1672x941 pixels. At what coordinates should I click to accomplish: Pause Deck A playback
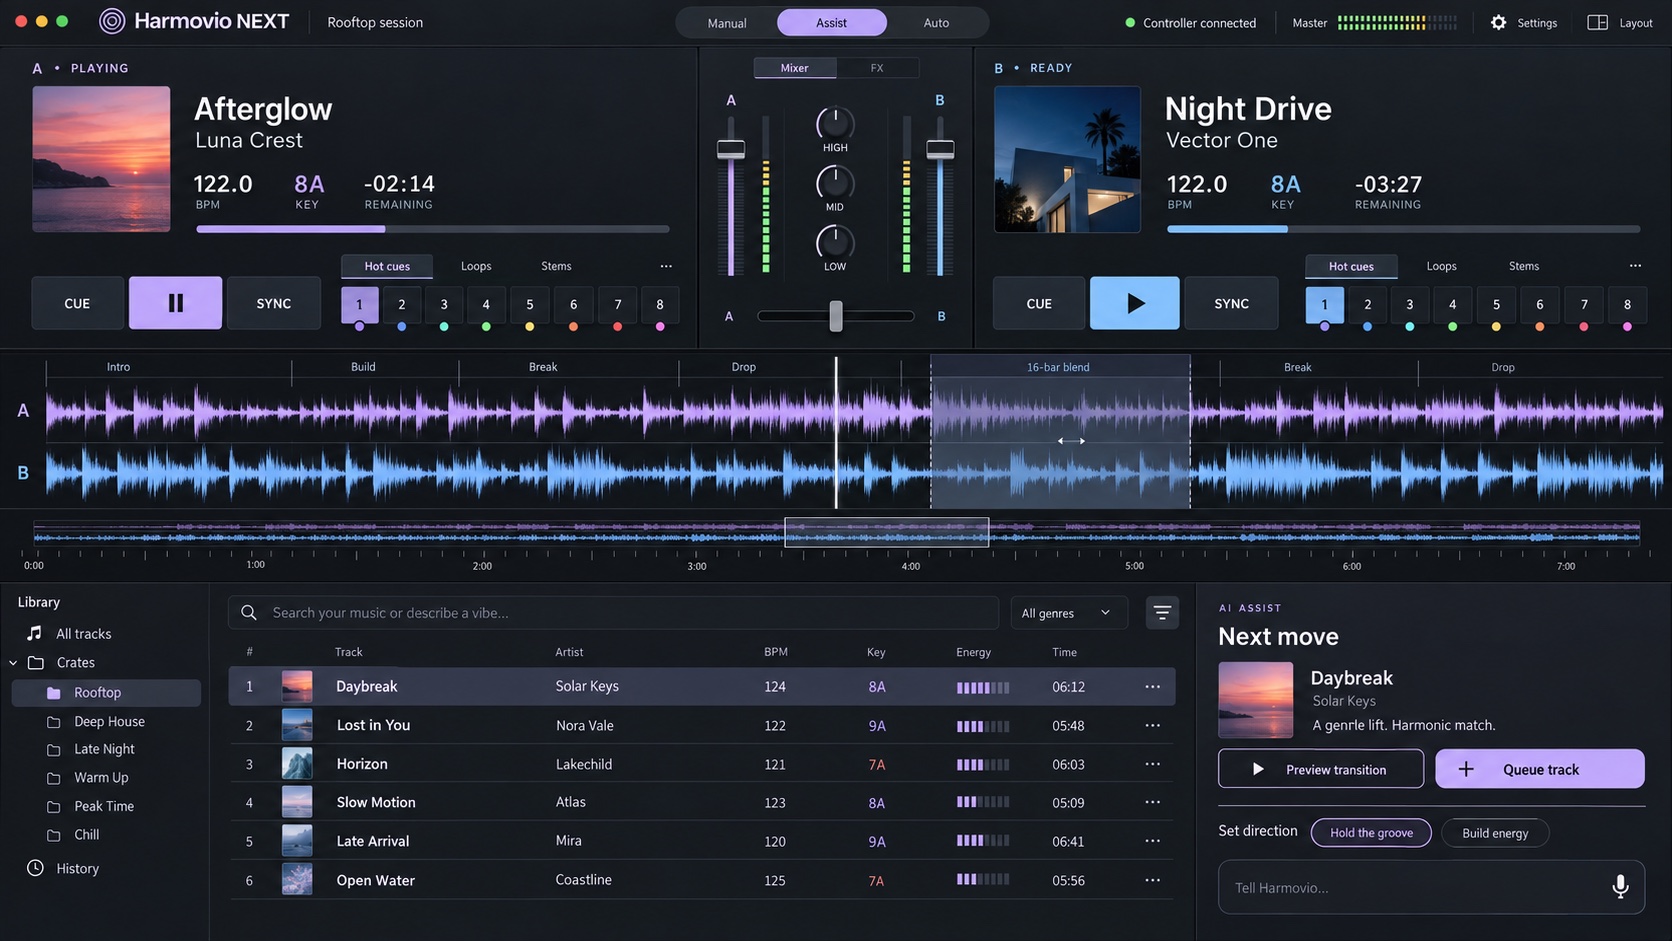(x=175, y=303)
